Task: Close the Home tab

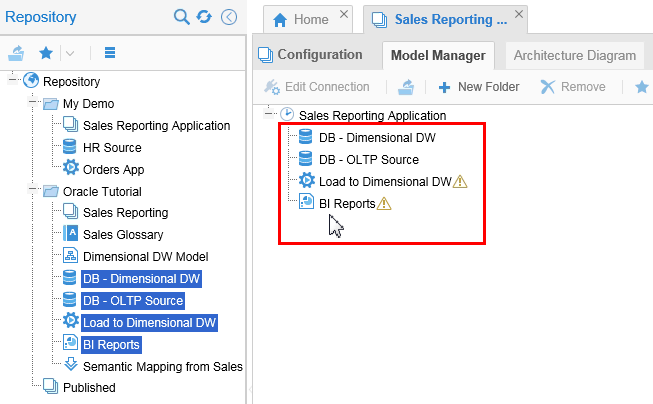Action: [344, 15]
